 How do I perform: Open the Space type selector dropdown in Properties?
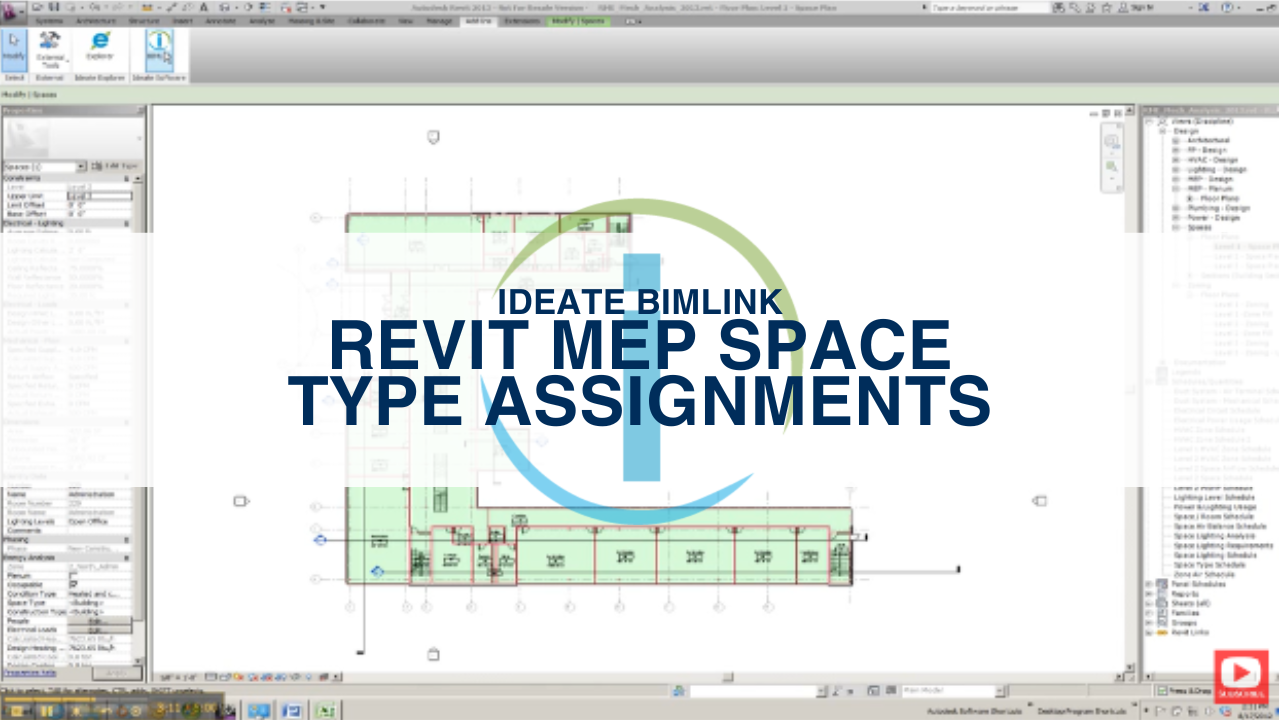click(81, 166)
